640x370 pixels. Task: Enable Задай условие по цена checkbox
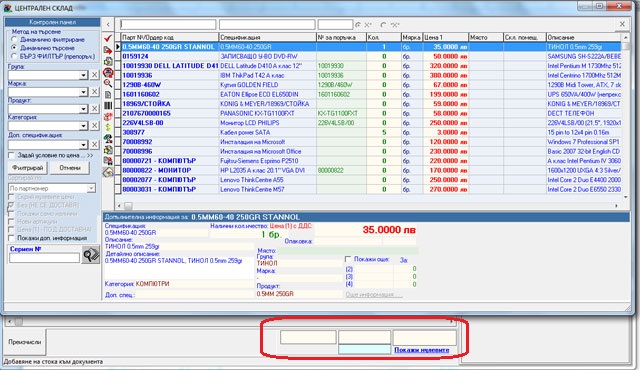[11, 155]
